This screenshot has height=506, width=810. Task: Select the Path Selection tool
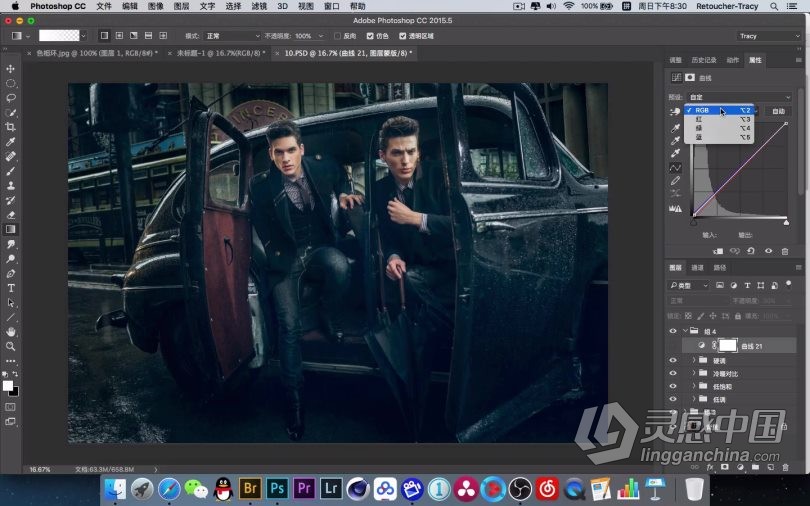10,303
